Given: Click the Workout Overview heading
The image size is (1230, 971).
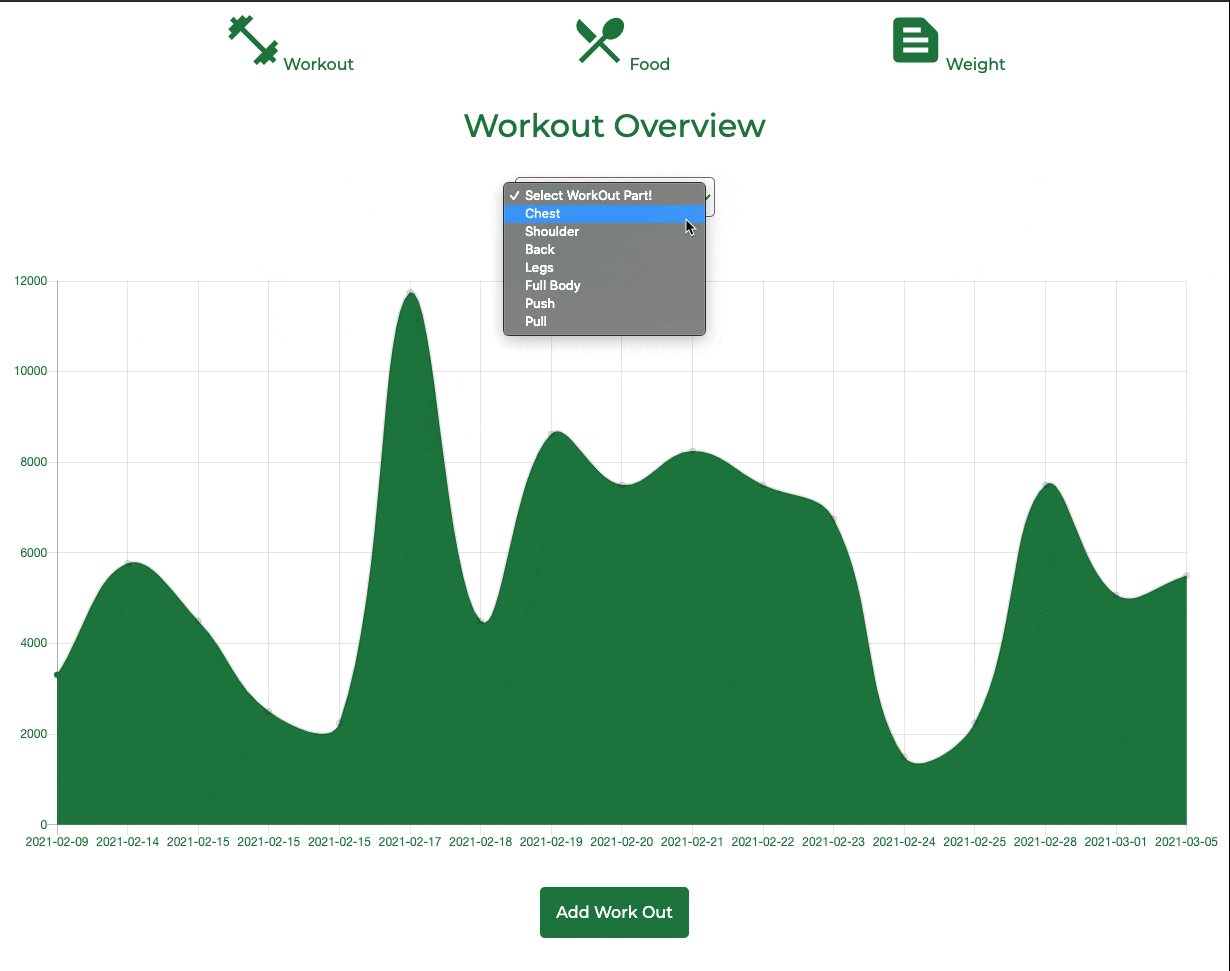Looking at the screenshot, I should pyautogui.click(x=614, y=126).
